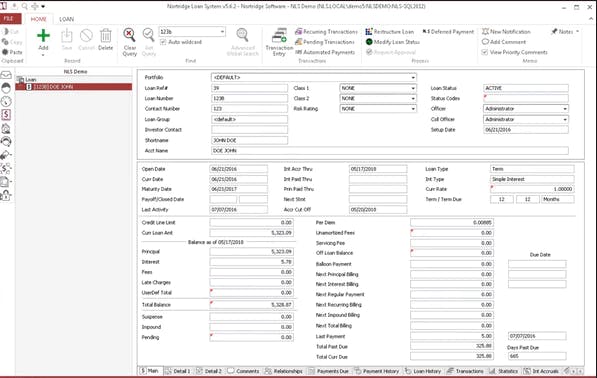Screen dimensions: 597x378
Task: Create a New Notification
Action: tap(506, 32)
